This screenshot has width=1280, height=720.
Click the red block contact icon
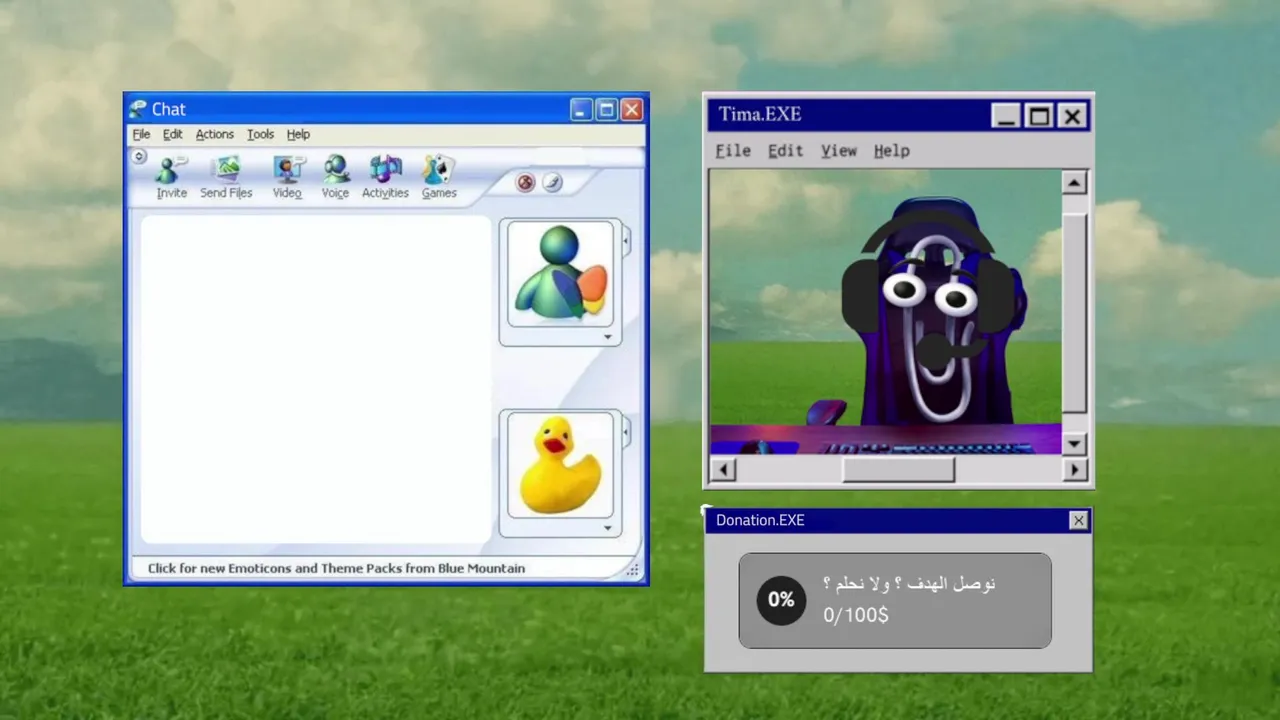[525, 182]
